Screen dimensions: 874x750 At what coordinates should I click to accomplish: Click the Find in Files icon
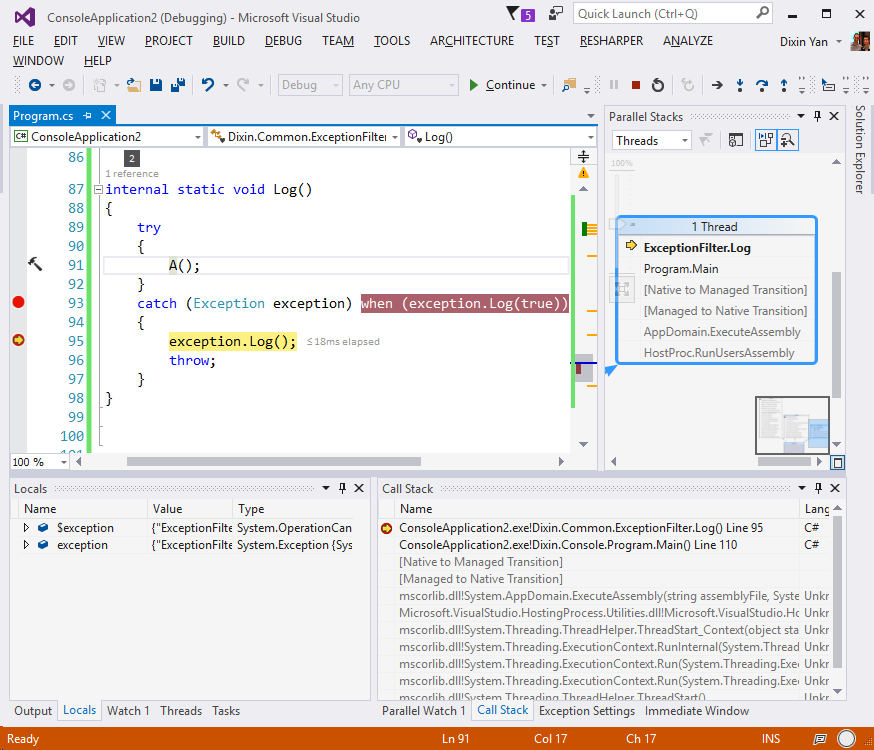point(569,85)
